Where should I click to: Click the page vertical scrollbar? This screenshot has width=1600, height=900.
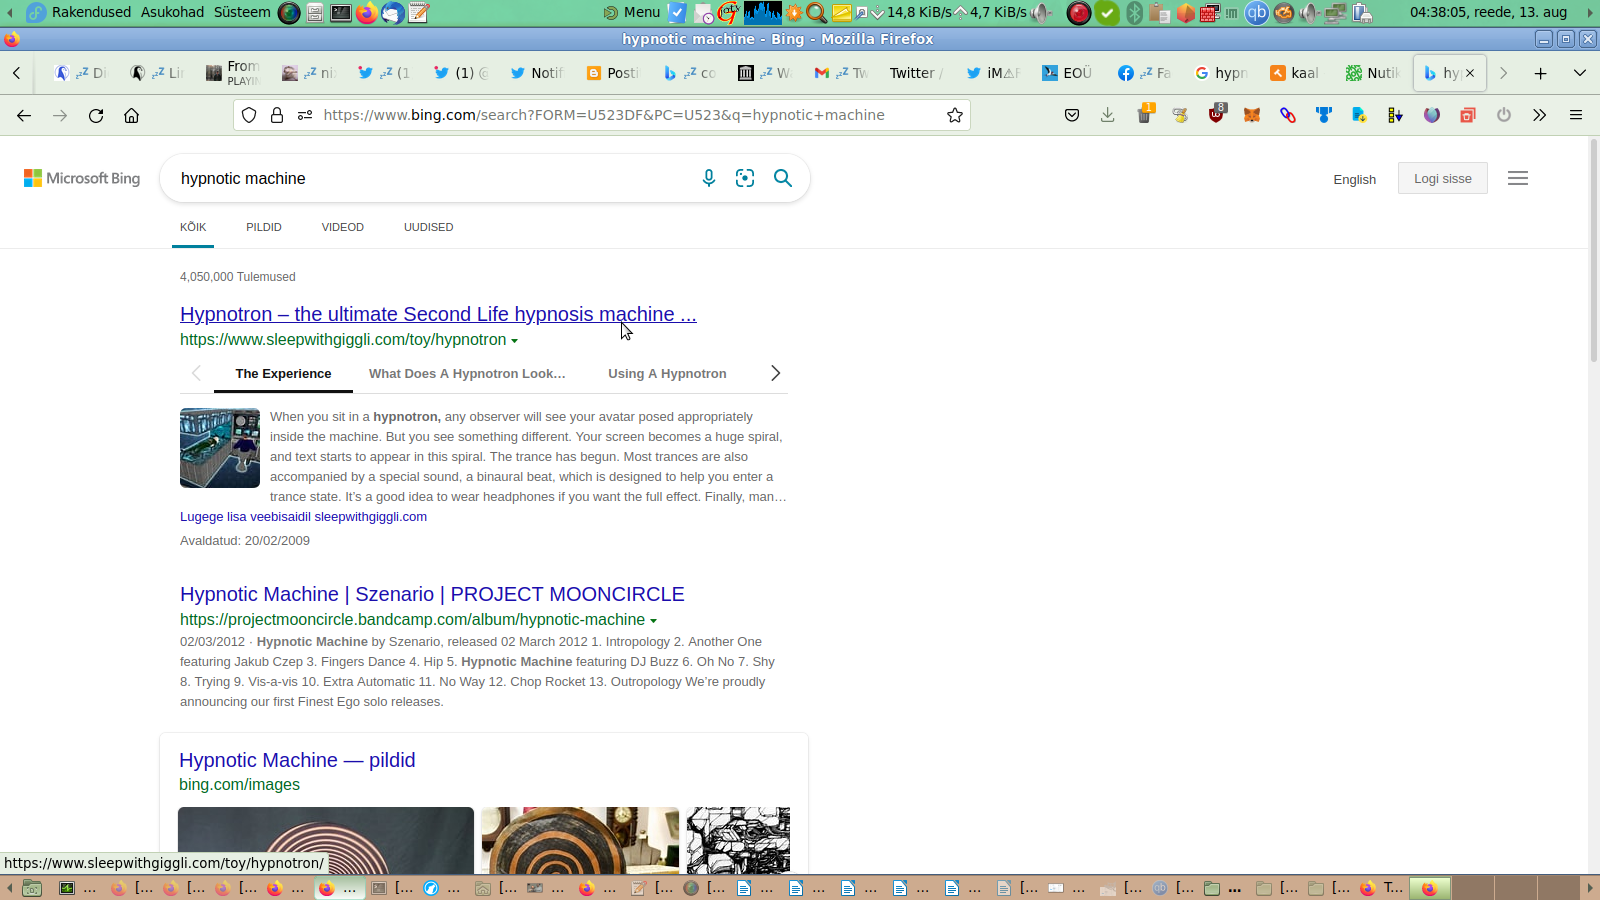tap(1594, 250)
